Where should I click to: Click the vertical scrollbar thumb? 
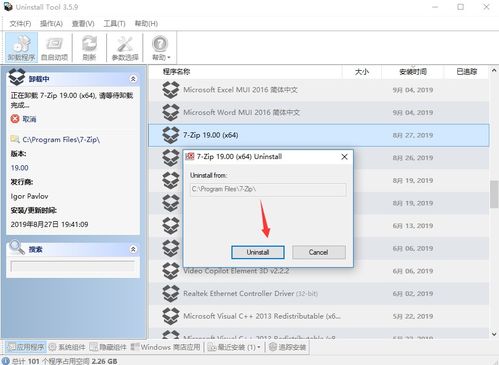494,194
